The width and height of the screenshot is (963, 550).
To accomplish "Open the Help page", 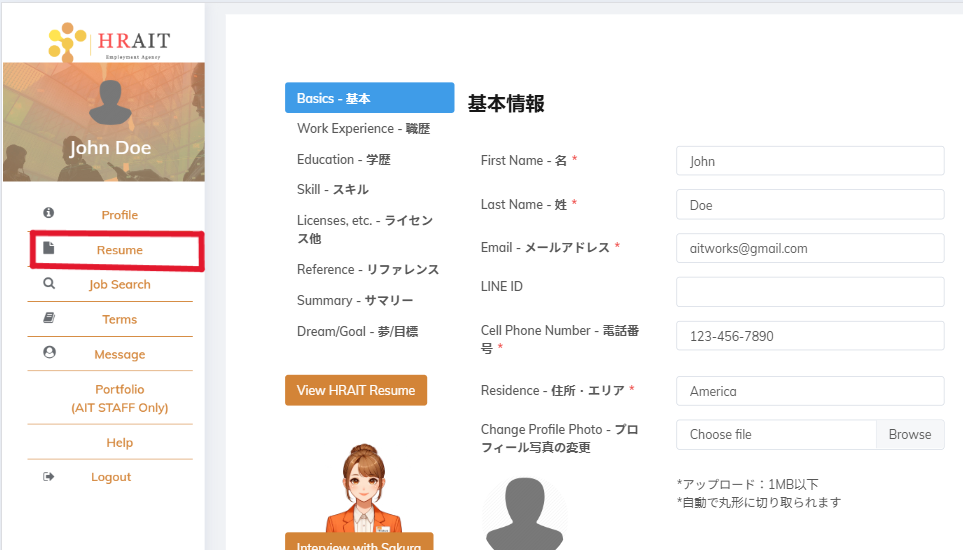I will click(120, 443).
